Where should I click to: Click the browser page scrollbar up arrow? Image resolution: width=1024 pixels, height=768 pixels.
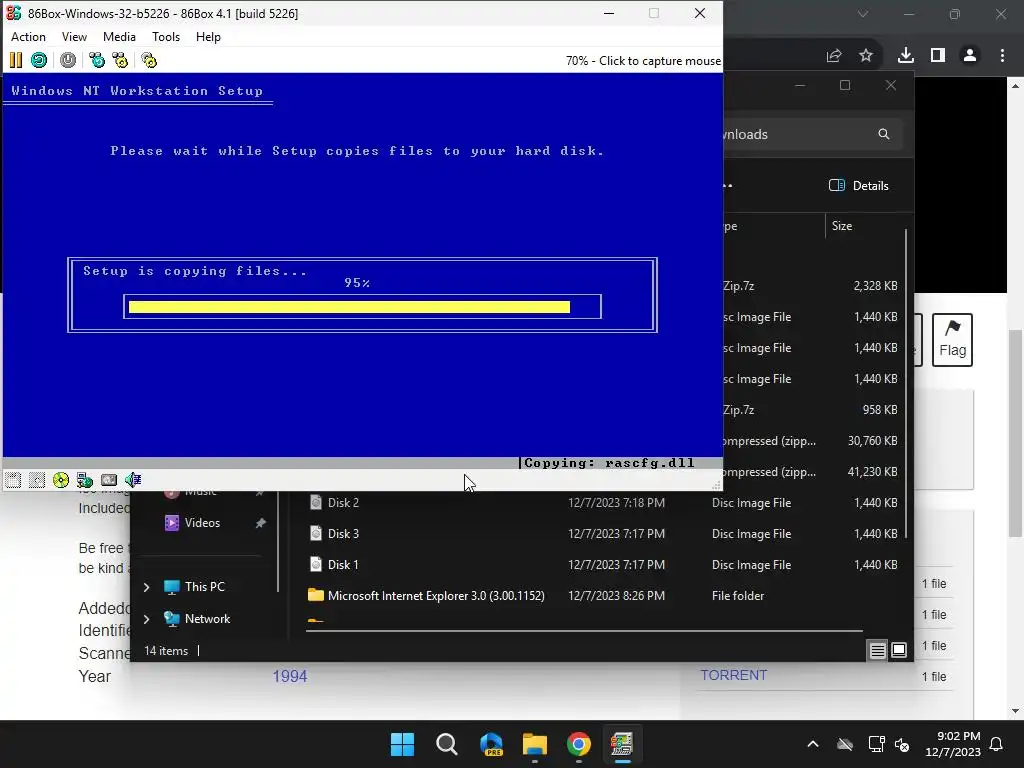pyautogui.click(x=1016, y=86)
